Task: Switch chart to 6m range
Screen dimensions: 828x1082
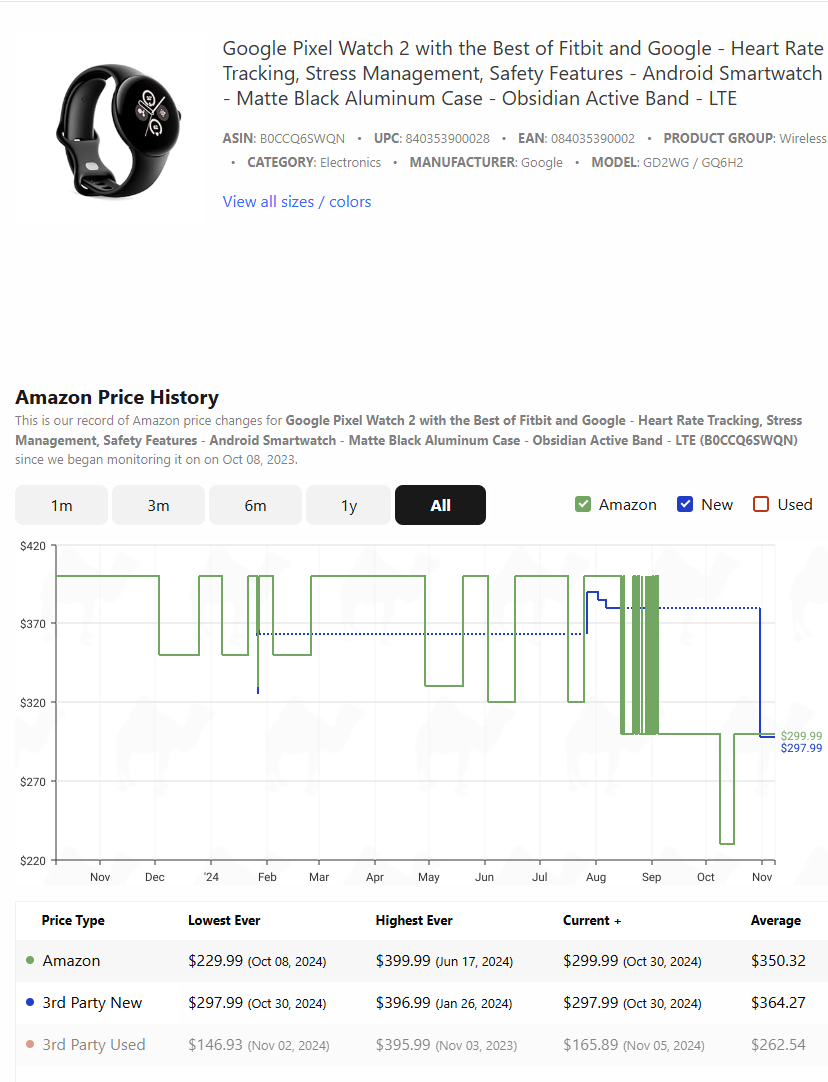Action: coord(255,505)
